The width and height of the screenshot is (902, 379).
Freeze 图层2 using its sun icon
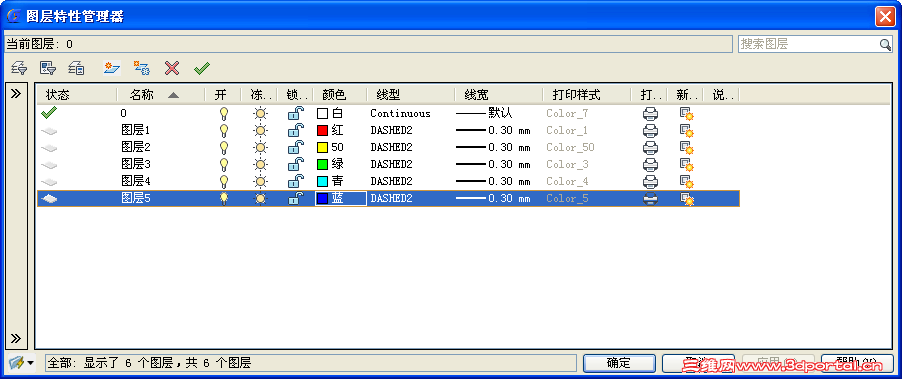point(261,148)
